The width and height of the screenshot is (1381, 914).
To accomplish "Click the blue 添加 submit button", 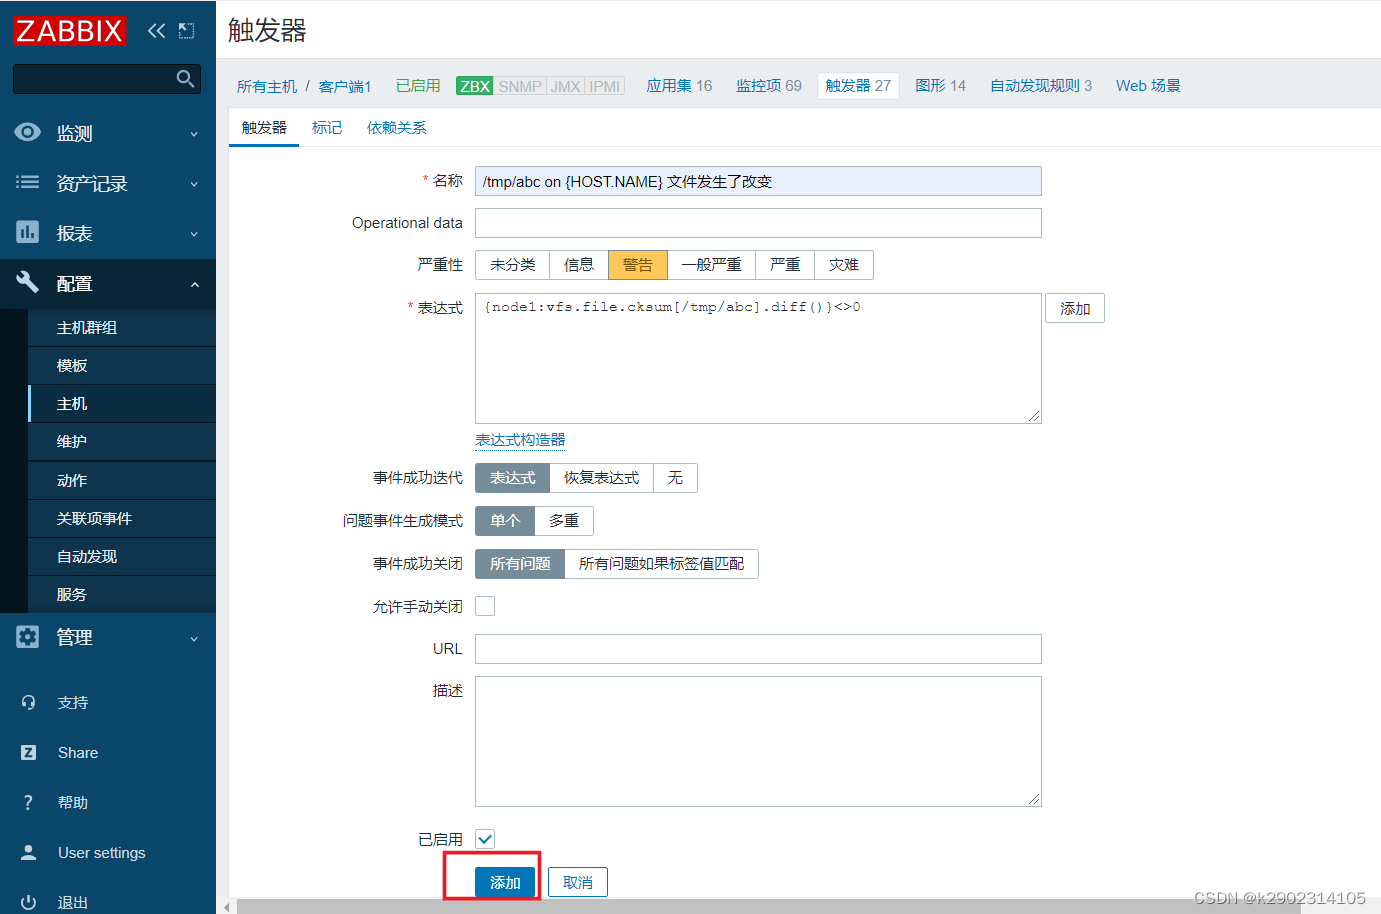I will coord(505,882).
